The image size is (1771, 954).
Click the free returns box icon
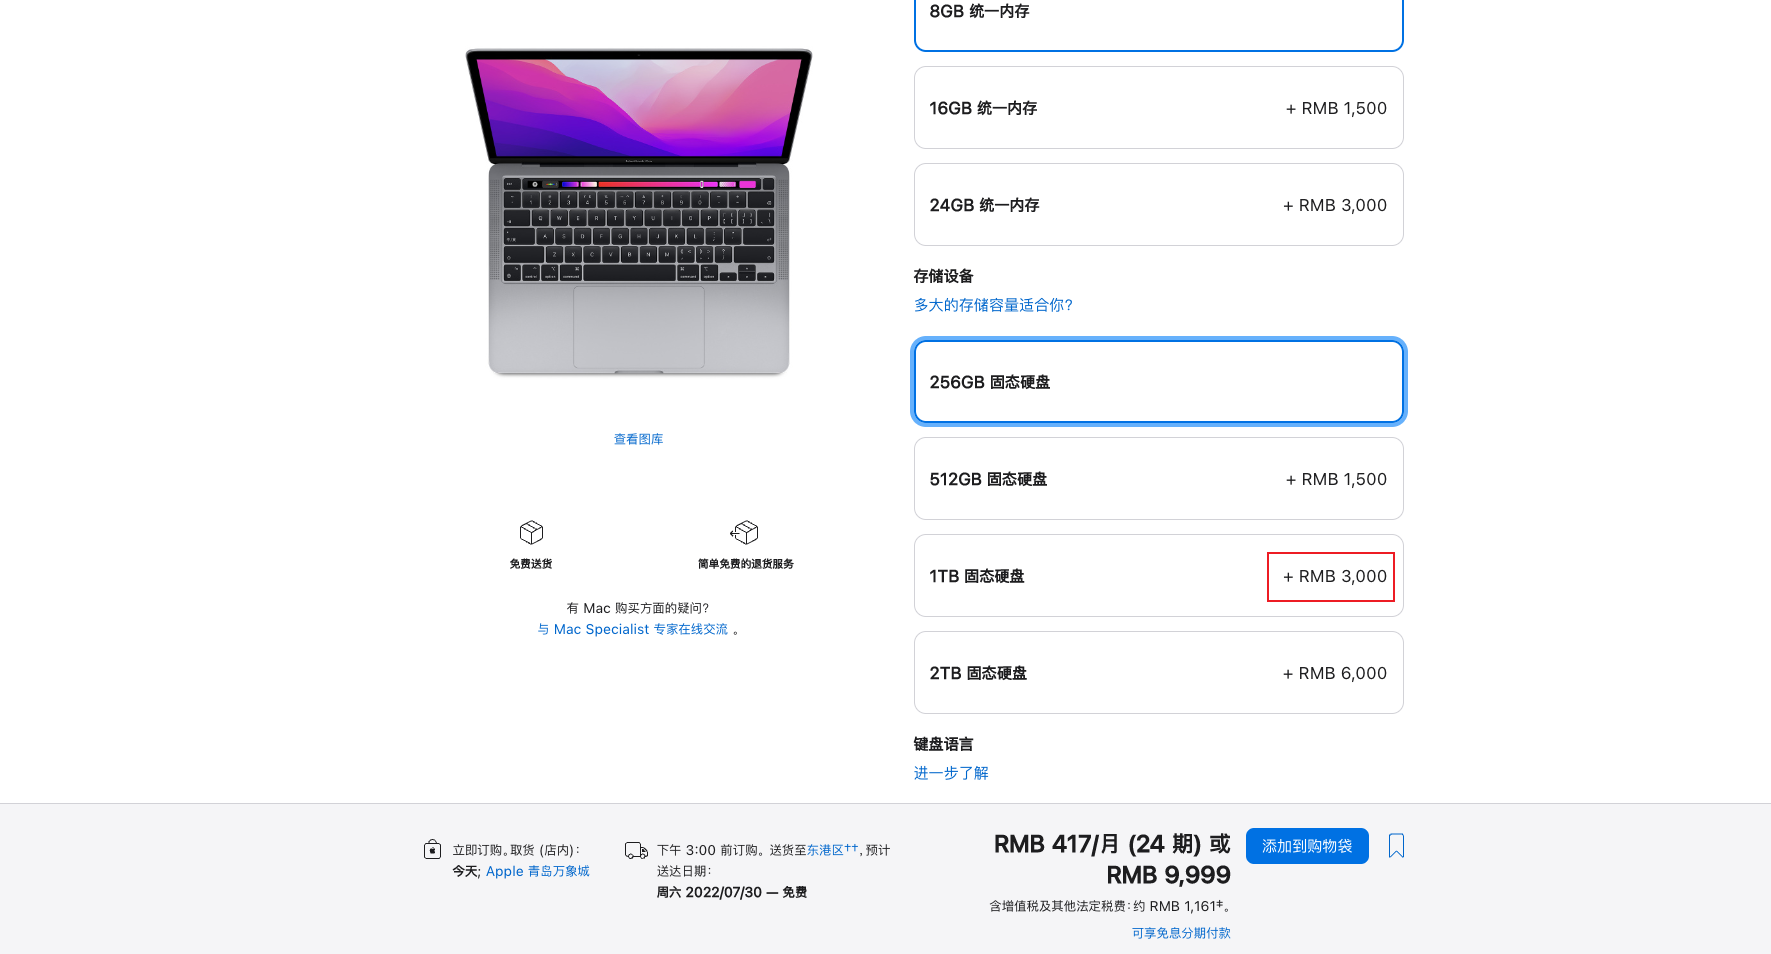pyautogui.click(x=745, y=532)
